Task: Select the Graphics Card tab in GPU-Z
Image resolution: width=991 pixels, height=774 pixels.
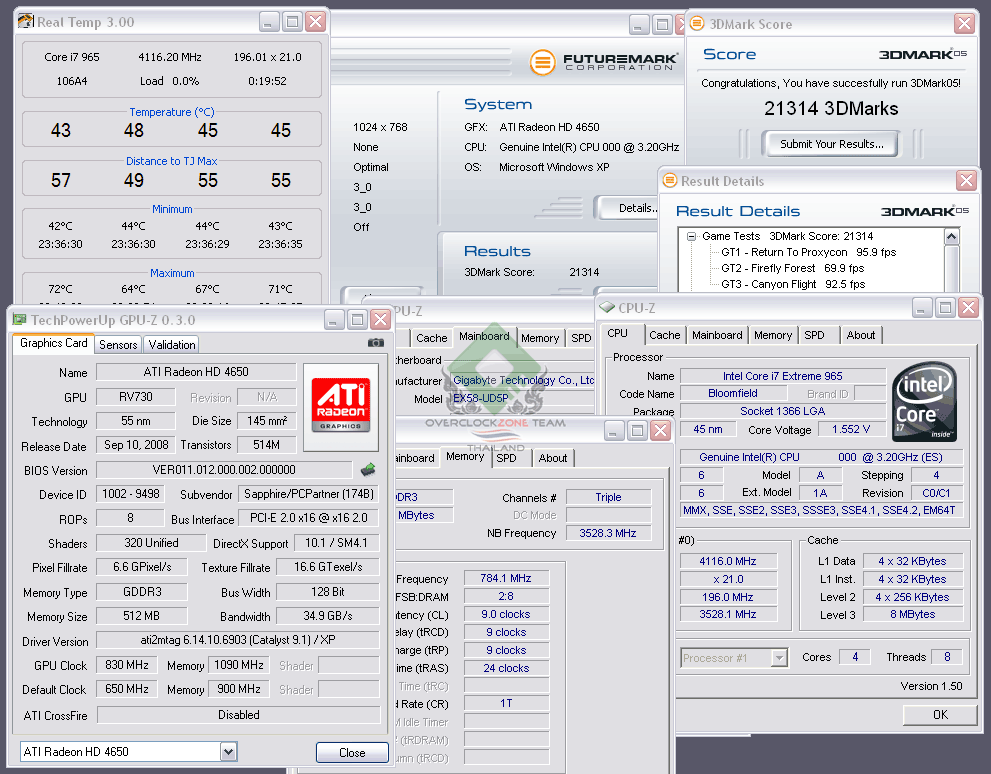Action: click(x=54, y=342)
